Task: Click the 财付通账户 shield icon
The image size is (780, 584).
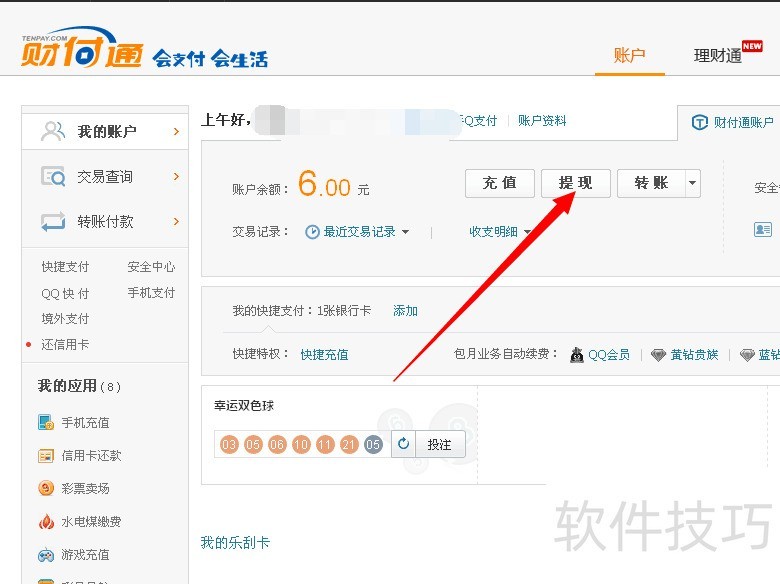Action: [700, 122]
